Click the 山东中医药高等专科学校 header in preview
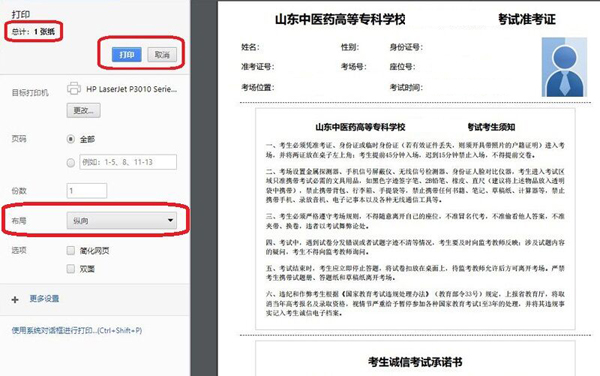Viewport: 600px width, 376px height. coord(340,19)
